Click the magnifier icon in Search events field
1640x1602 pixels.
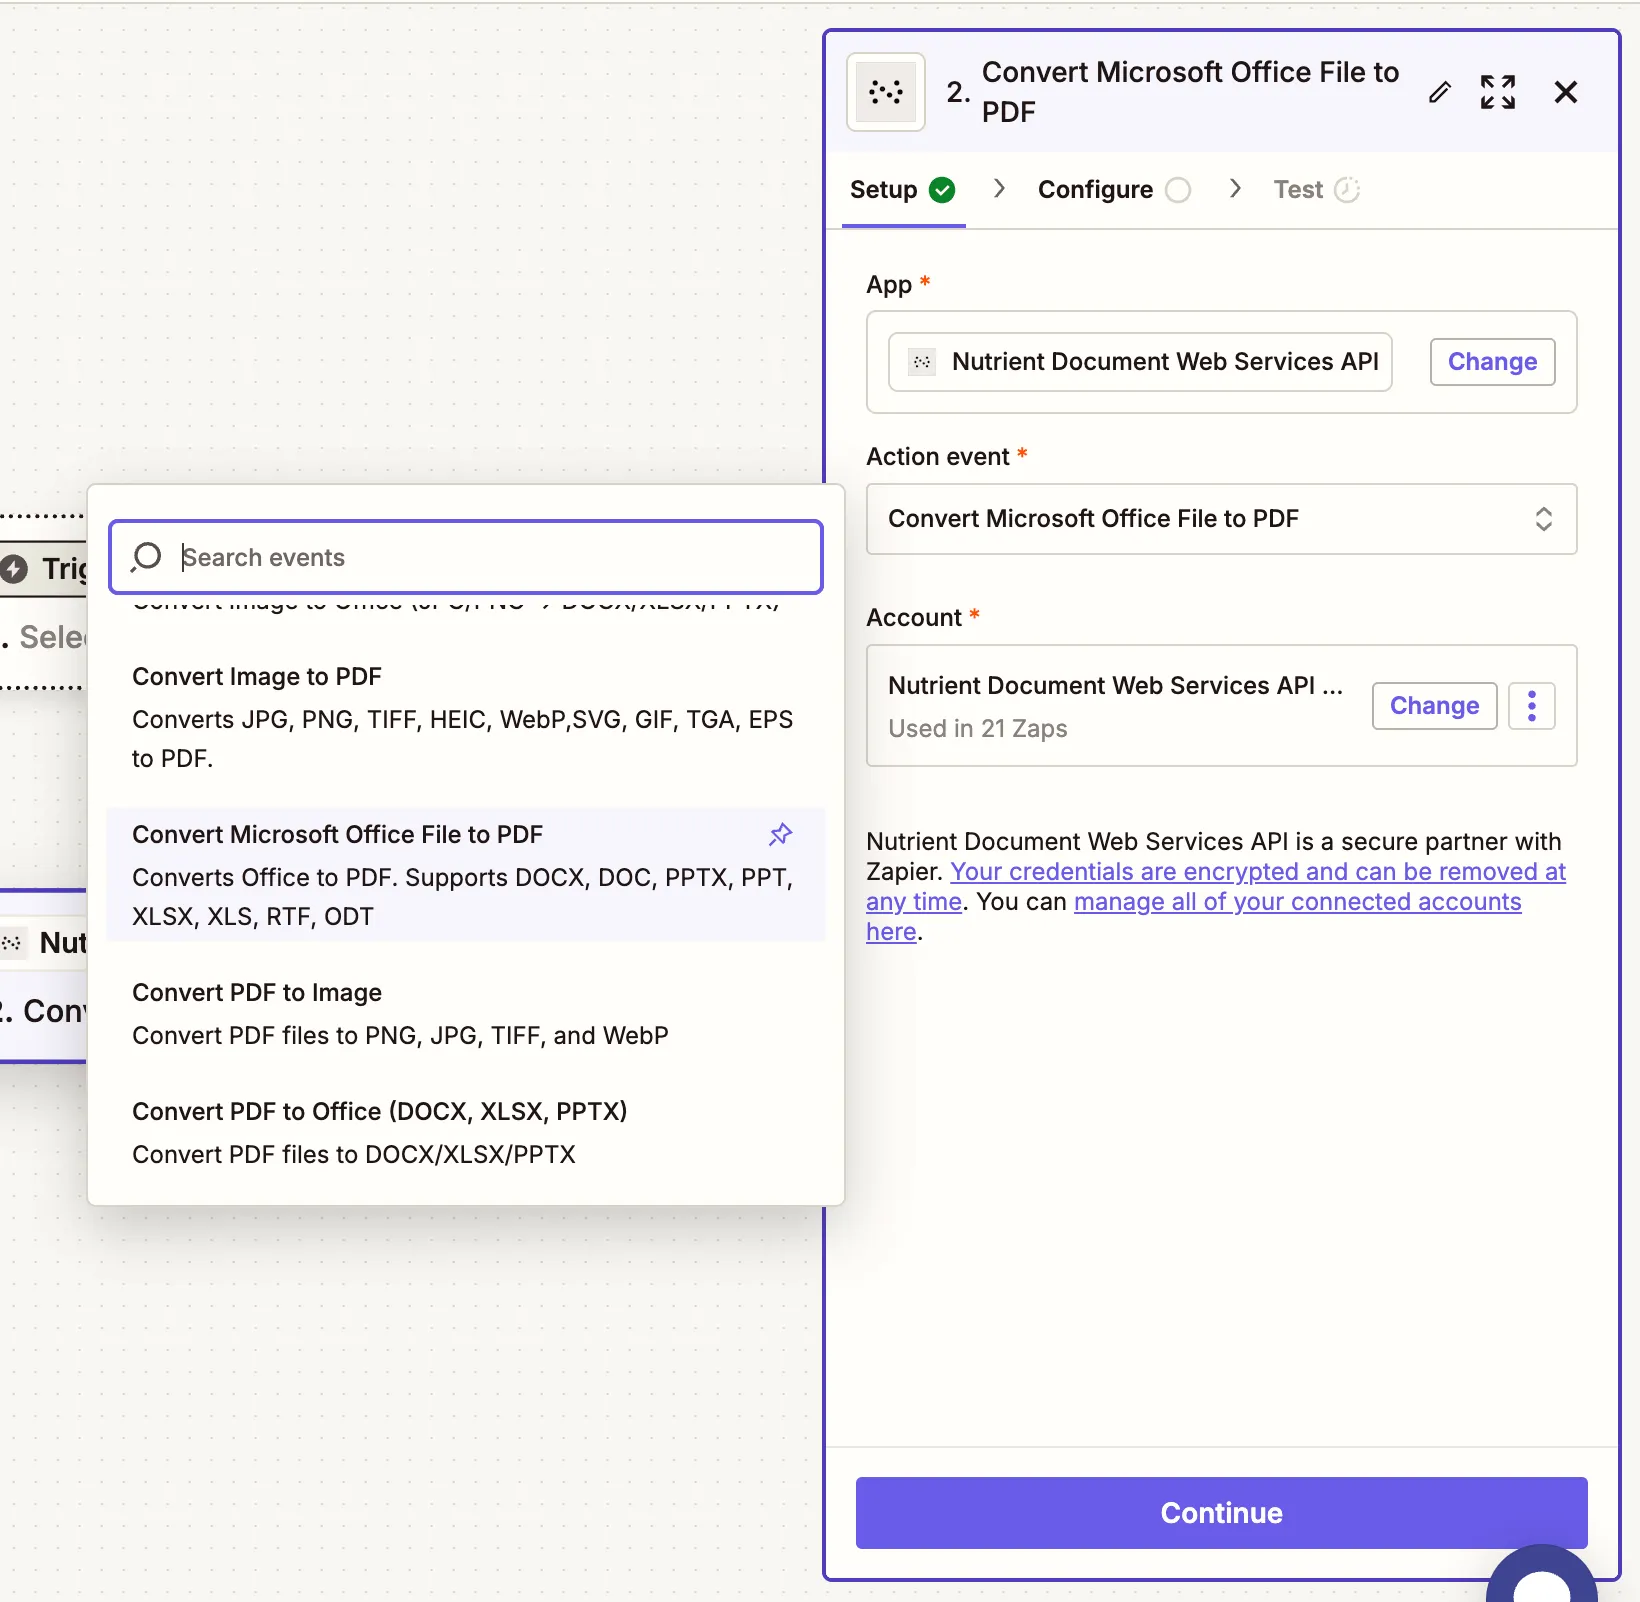coord(146,557)
